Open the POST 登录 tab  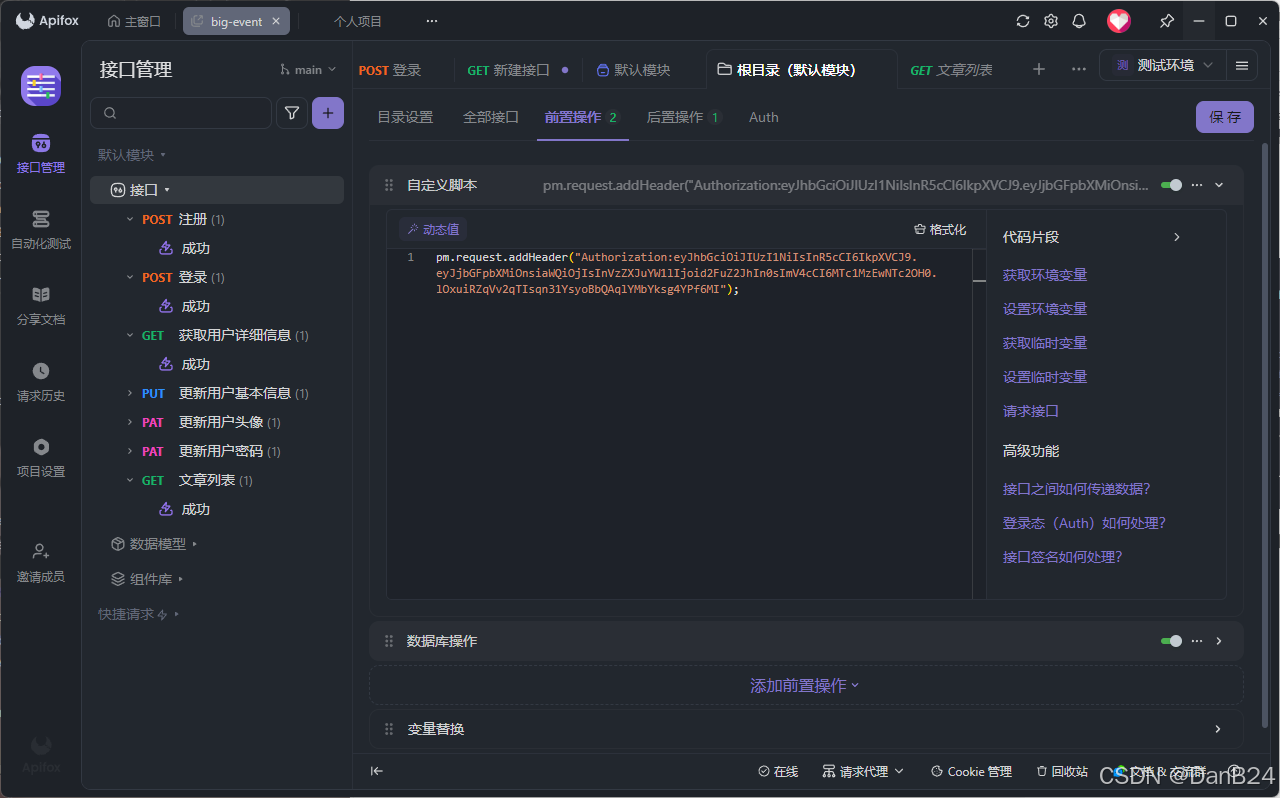tap(390, 70)
